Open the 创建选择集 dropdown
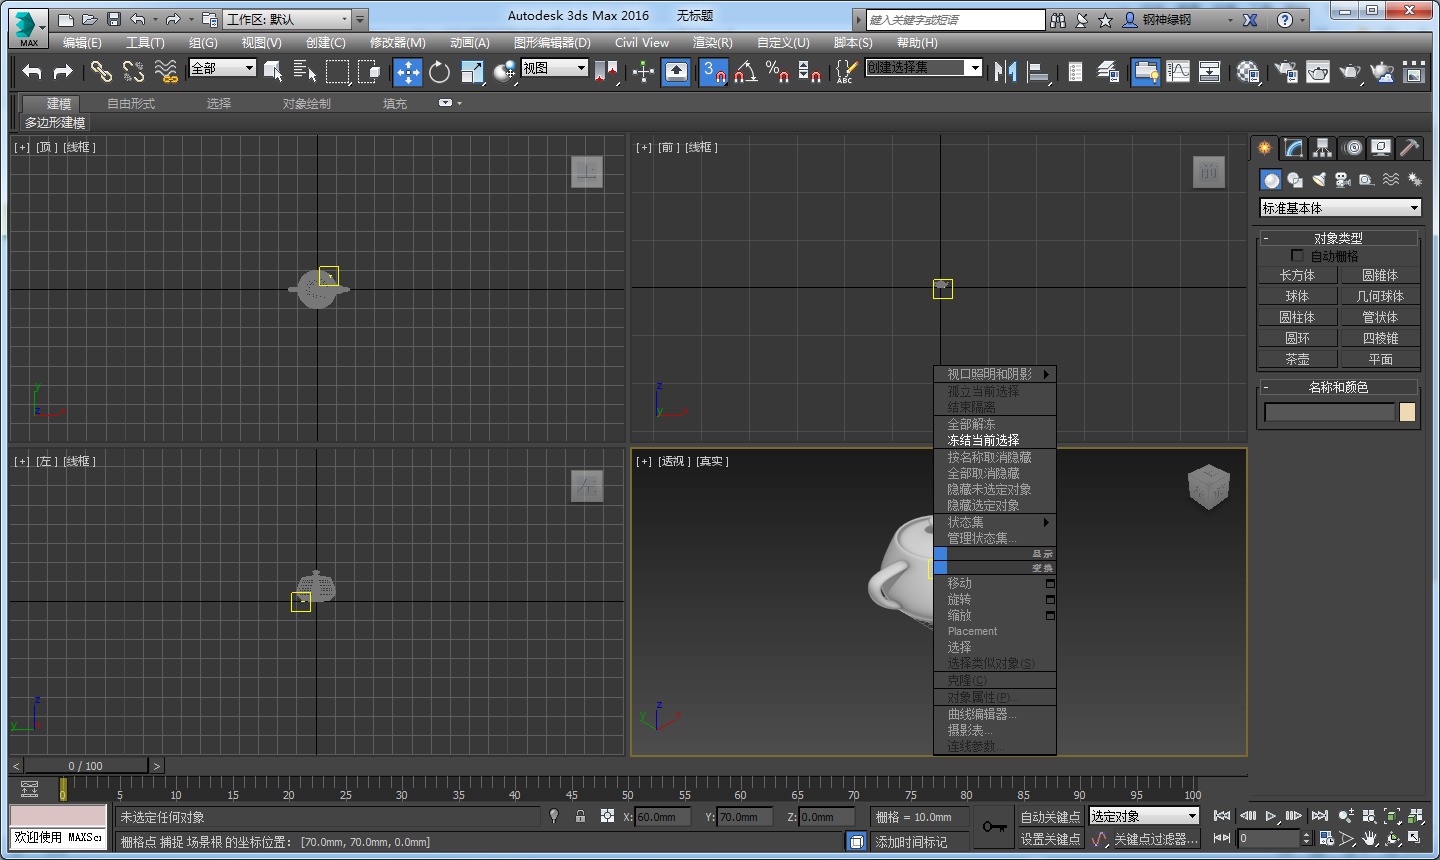 pos(924,67)
